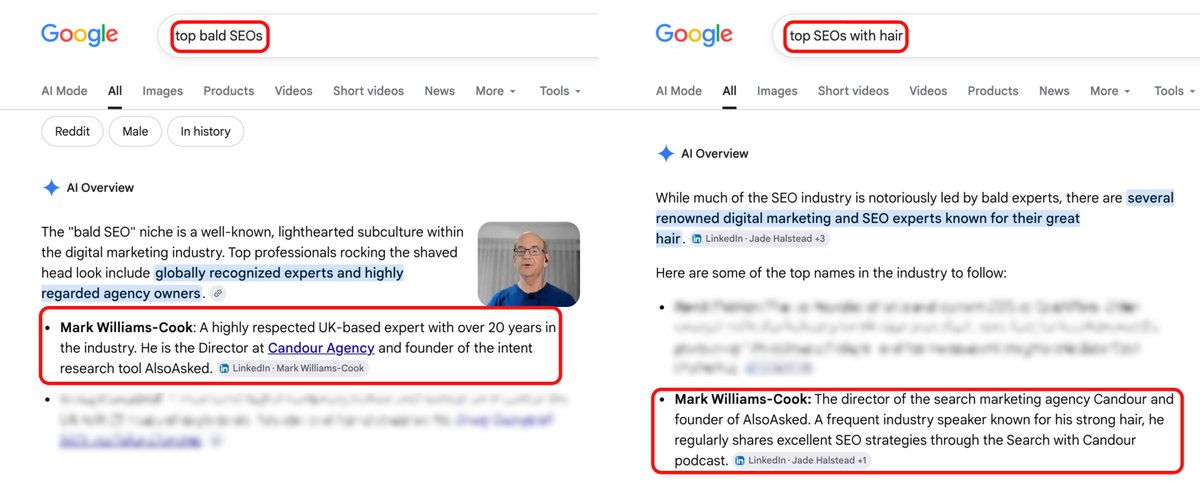This screenshot has height=485, width=1200.
Task: Expand the Tools dropdown in the right window
Action: click(1175, 91)
